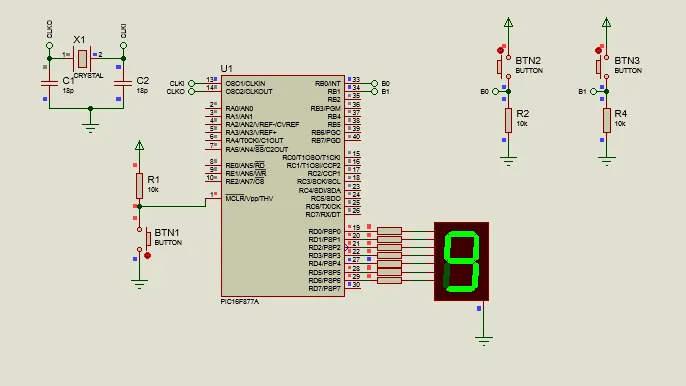Viewport: 686px width, 386px height.
Task: Select capacitor C2
Action: (123, 83)
